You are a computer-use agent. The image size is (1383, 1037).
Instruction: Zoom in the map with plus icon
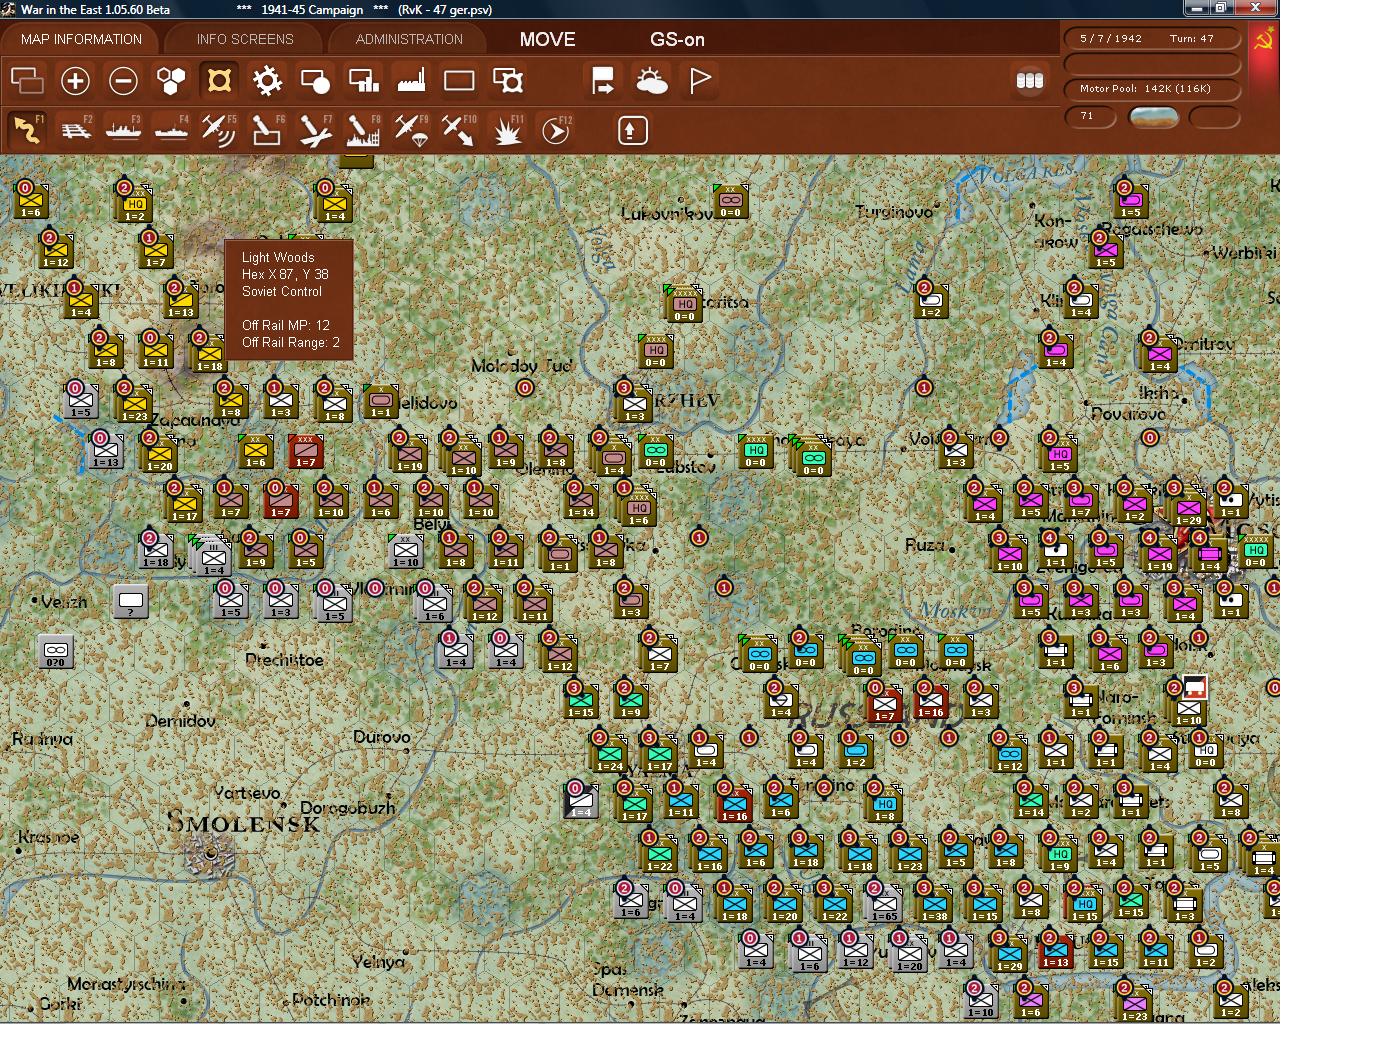click(75, 80)
